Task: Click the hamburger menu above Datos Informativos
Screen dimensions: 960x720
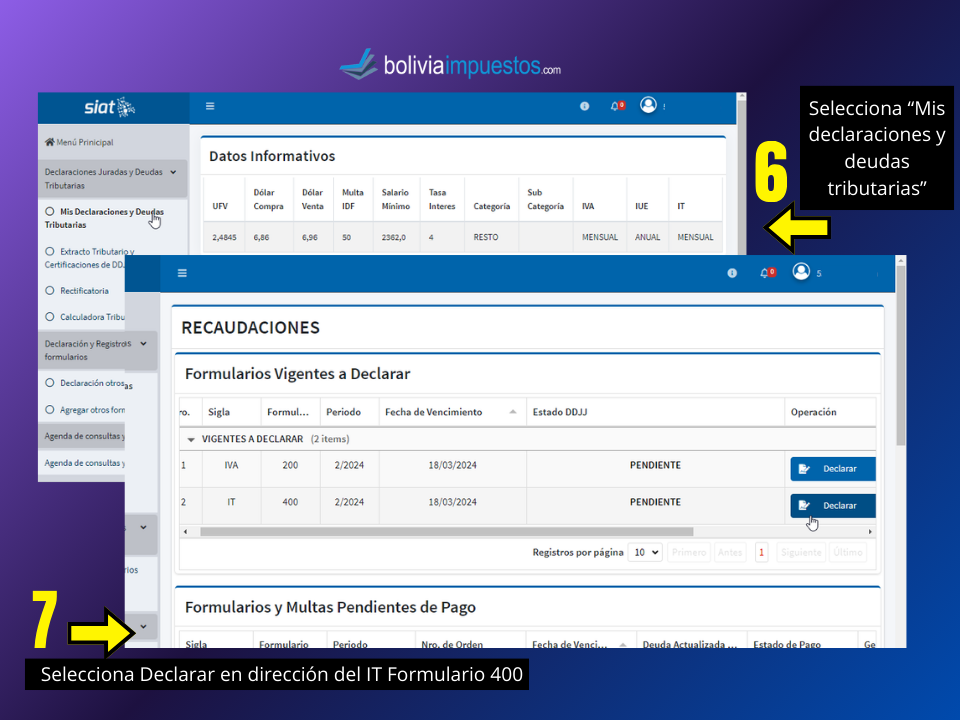Action: coord(210,106)
